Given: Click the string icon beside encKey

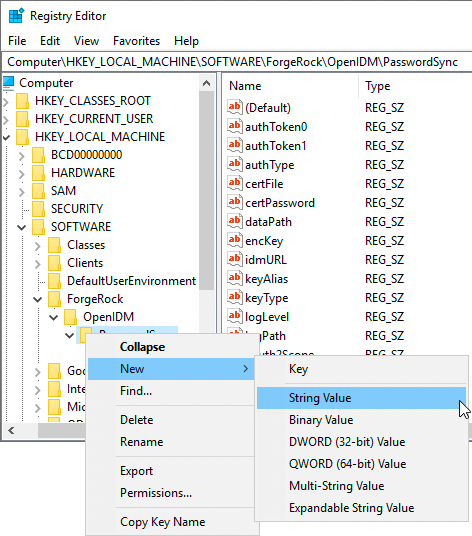Looking at the screenshot, I should pyautogui.click(x=235, y=240).
